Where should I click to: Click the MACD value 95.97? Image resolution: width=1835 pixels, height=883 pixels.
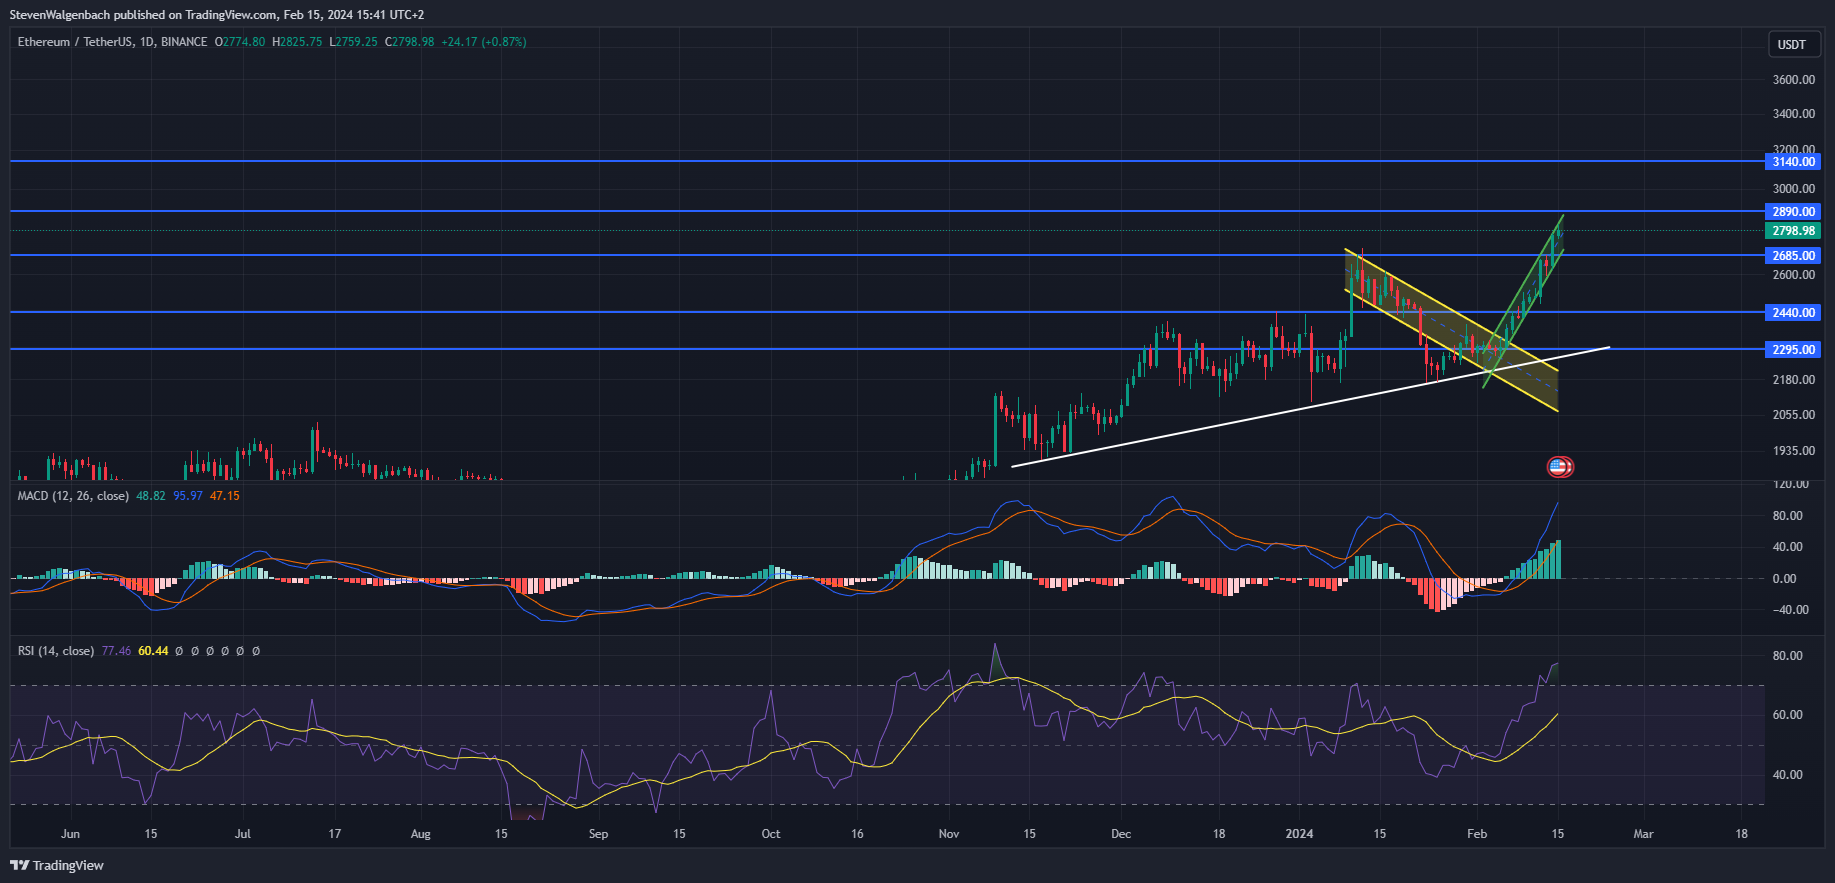tap(188, 496)
